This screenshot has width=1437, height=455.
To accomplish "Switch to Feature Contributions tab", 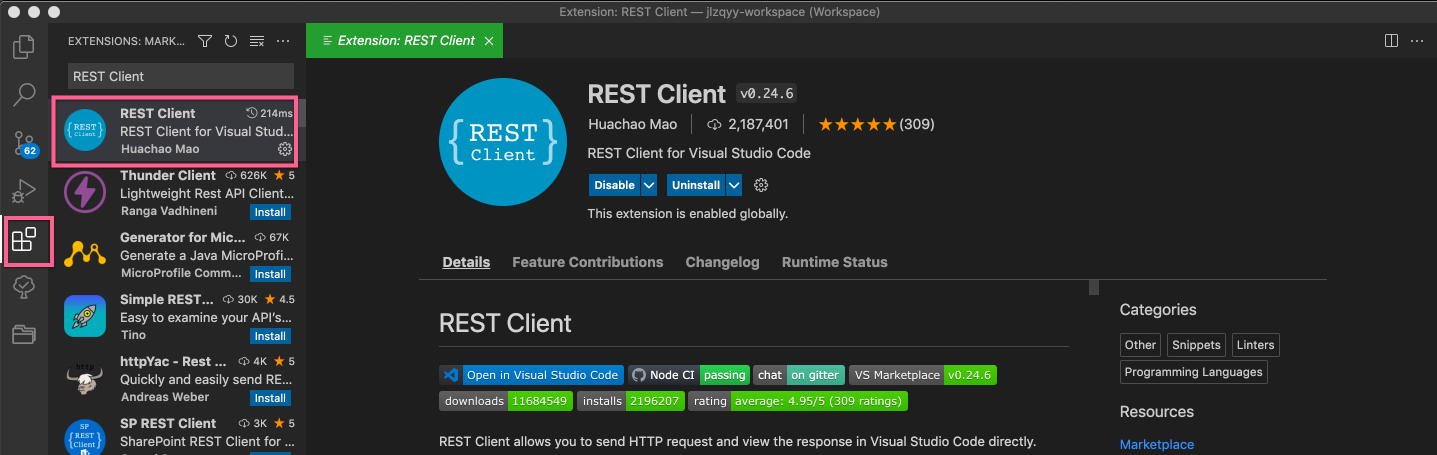I will coord(587,262).
